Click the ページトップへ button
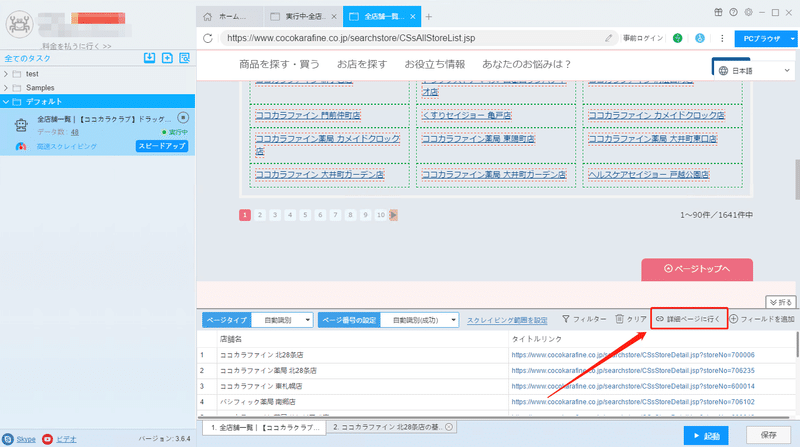 (697, 269)
